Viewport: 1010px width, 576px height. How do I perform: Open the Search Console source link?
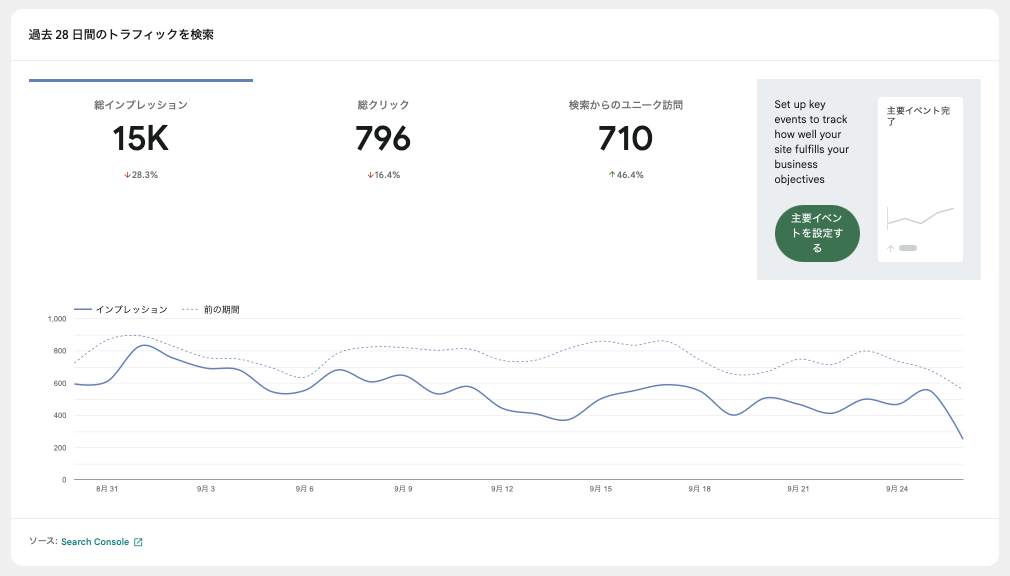(x=95, y=542)
